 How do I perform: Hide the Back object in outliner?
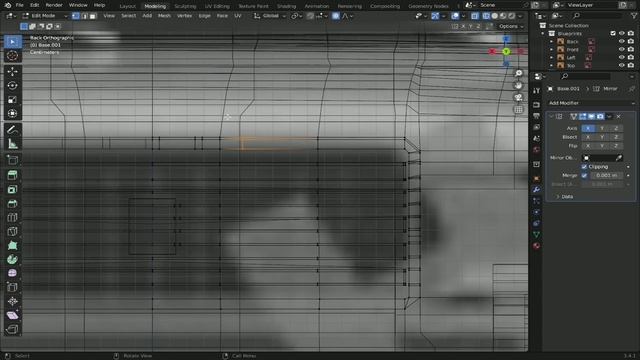pyautogui.click(x=622, y=42)
